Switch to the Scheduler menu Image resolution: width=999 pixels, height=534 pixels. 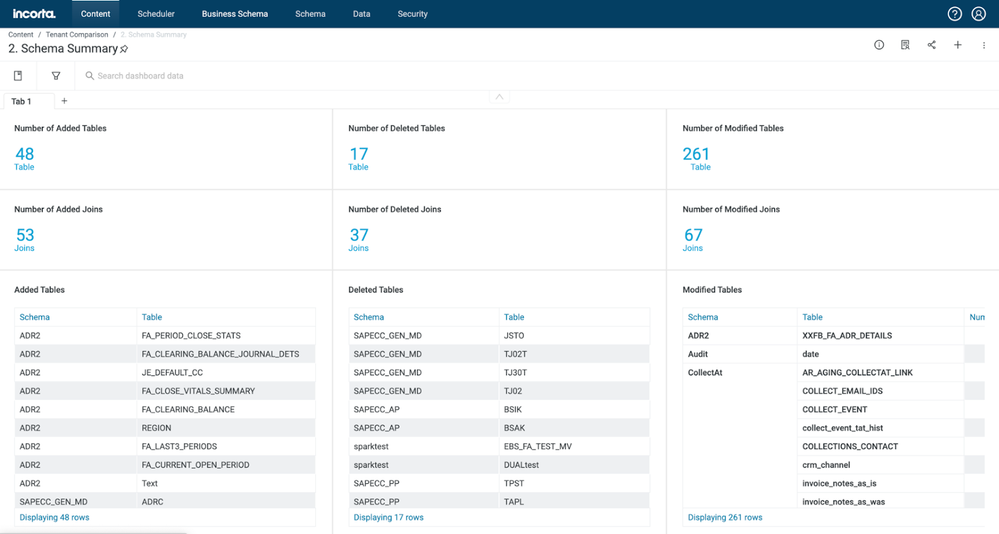pos(156,14)
